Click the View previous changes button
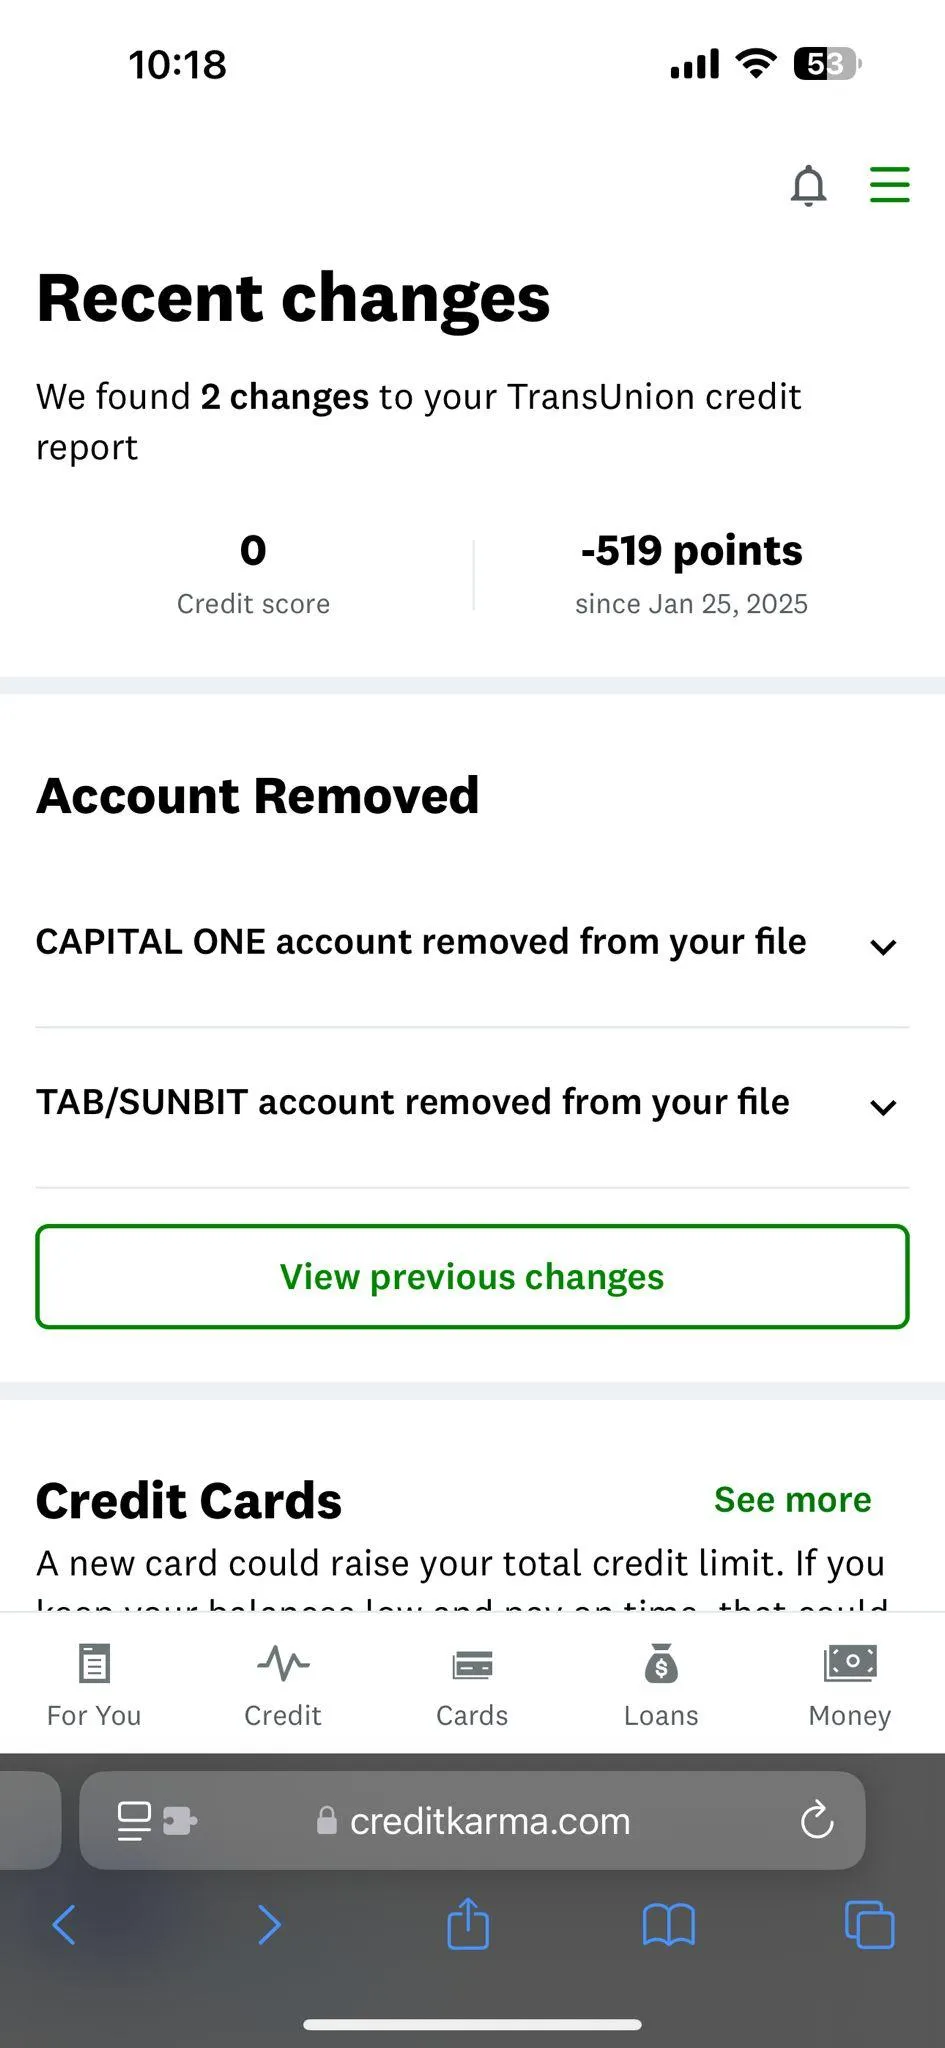Viewport: 945px width, 2048px height. (472, 1277)
